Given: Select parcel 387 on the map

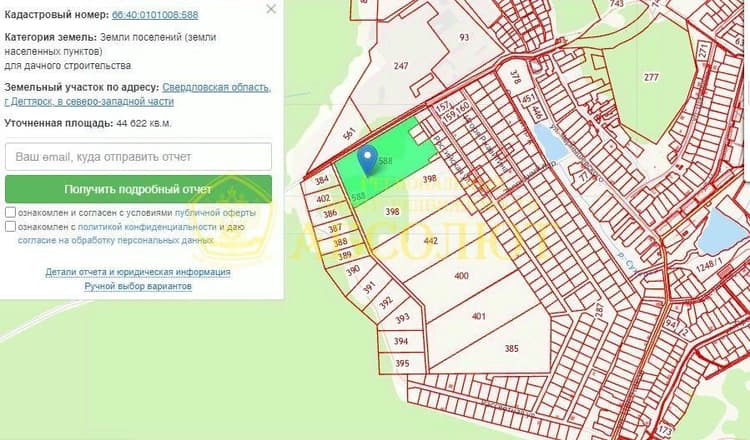Looking at the screenshot, I should pyautogui.click(x=335, y=228).
